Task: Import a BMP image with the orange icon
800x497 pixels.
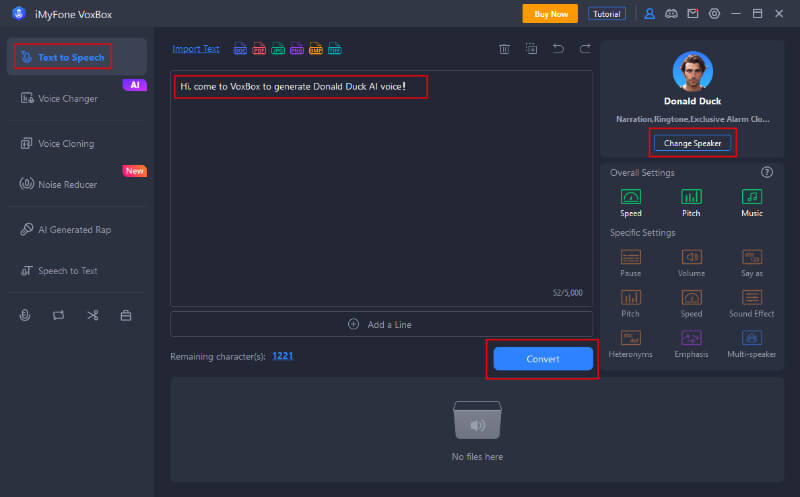Action: 316,48
